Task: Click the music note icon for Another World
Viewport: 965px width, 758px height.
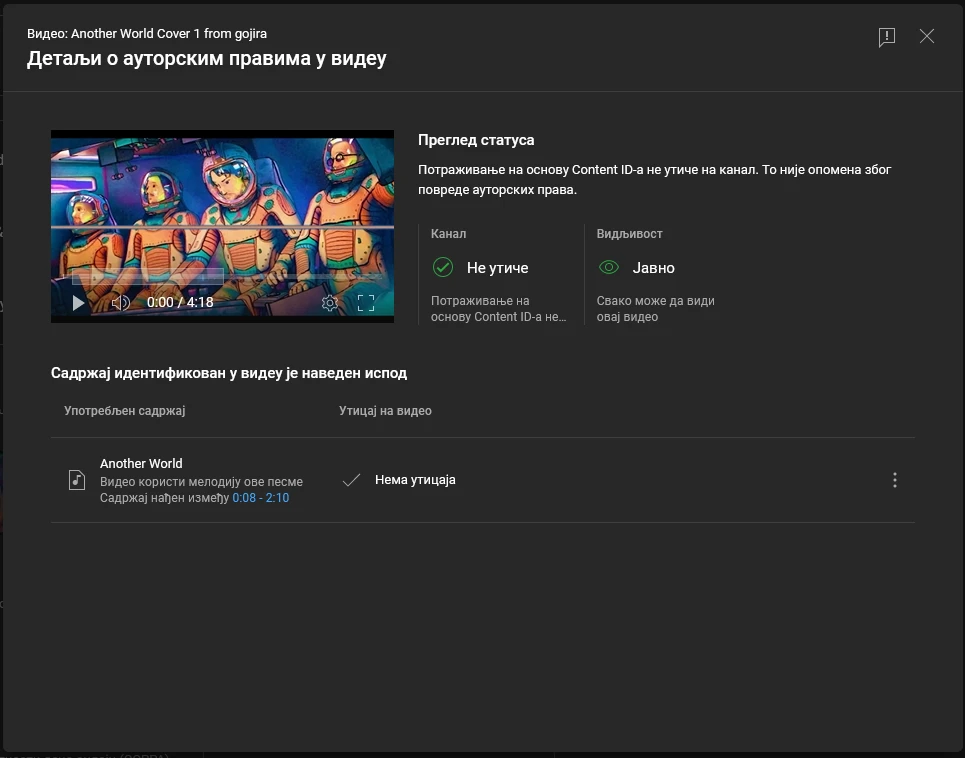Action: [77, 480]
